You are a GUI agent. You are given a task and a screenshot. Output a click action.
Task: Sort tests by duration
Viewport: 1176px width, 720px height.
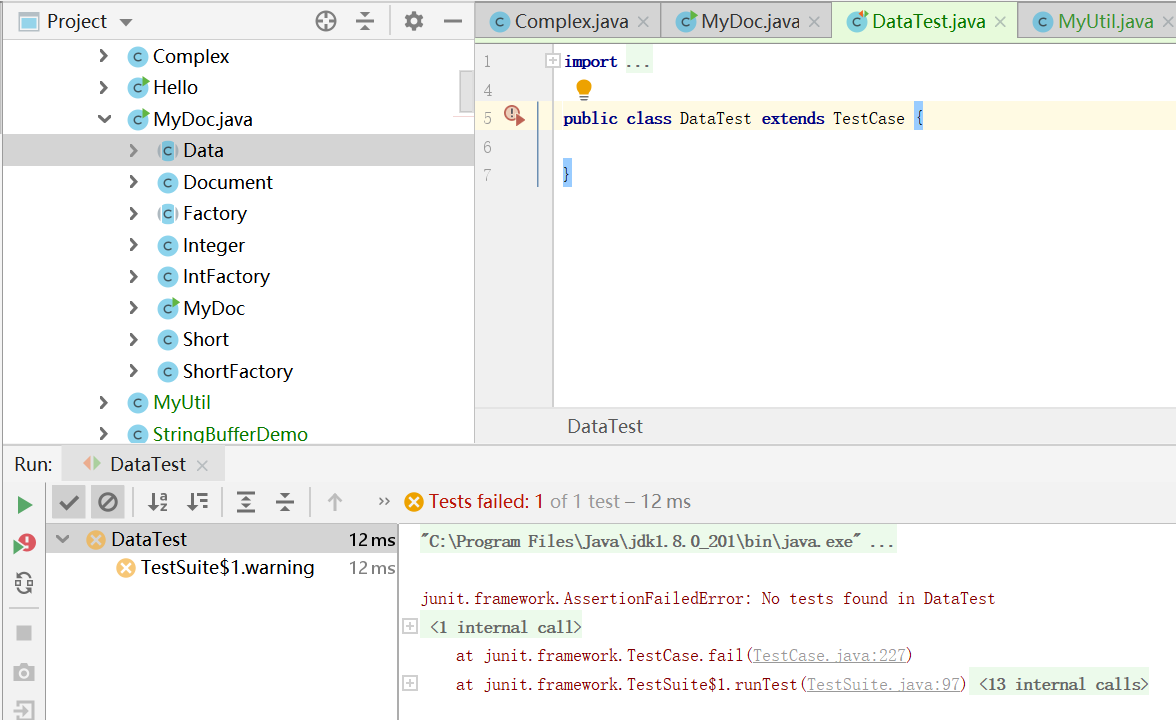[198, 502]
